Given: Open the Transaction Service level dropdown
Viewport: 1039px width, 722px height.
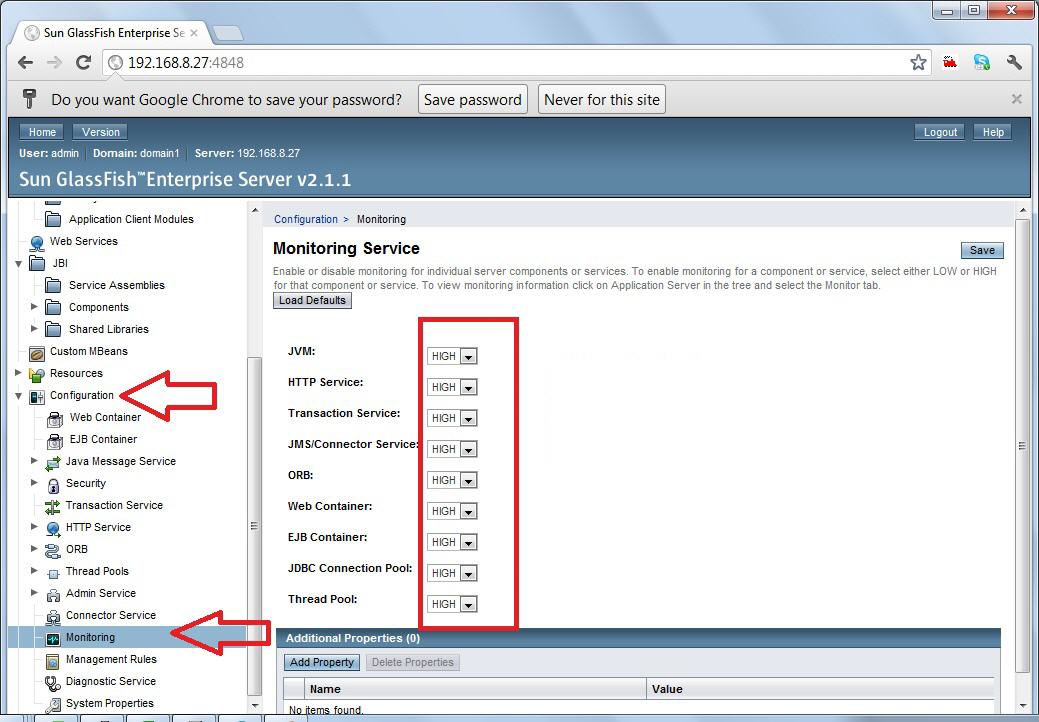Looking at the screenshot, I should click(x=452, y=419).
